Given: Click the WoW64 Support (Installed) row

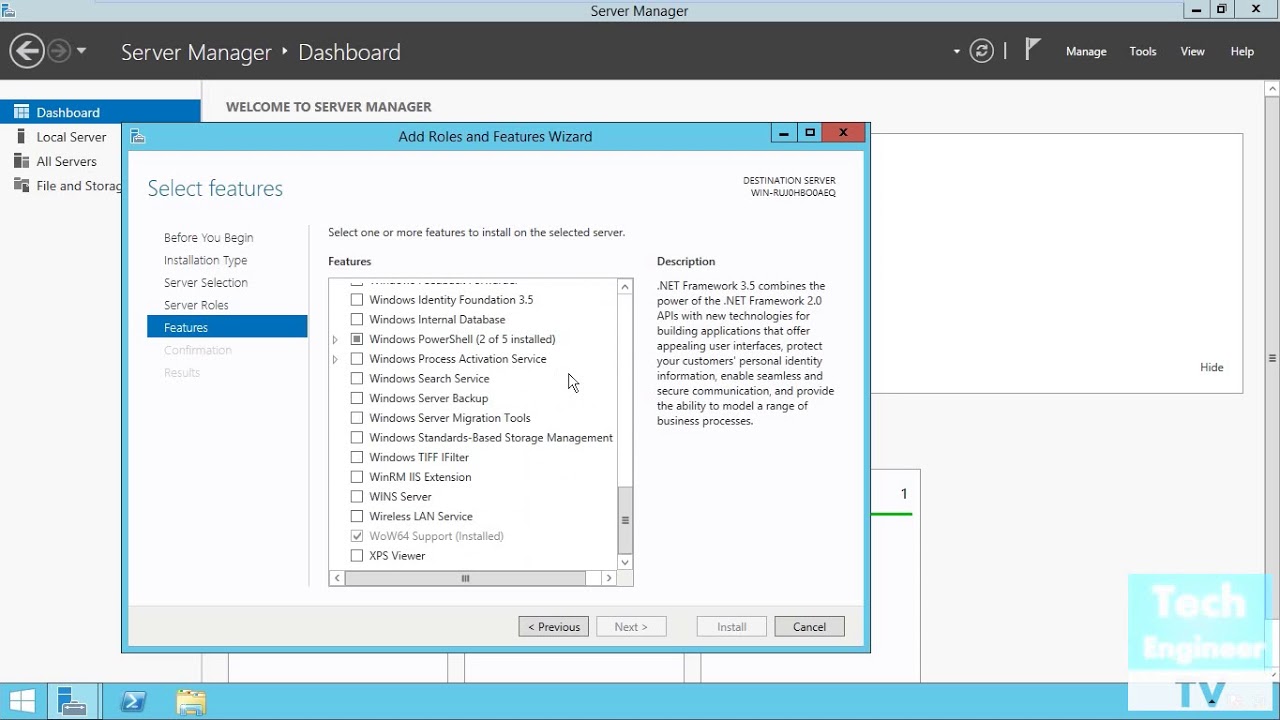Looking at the screenshot, I should click(x=436, y=536).
